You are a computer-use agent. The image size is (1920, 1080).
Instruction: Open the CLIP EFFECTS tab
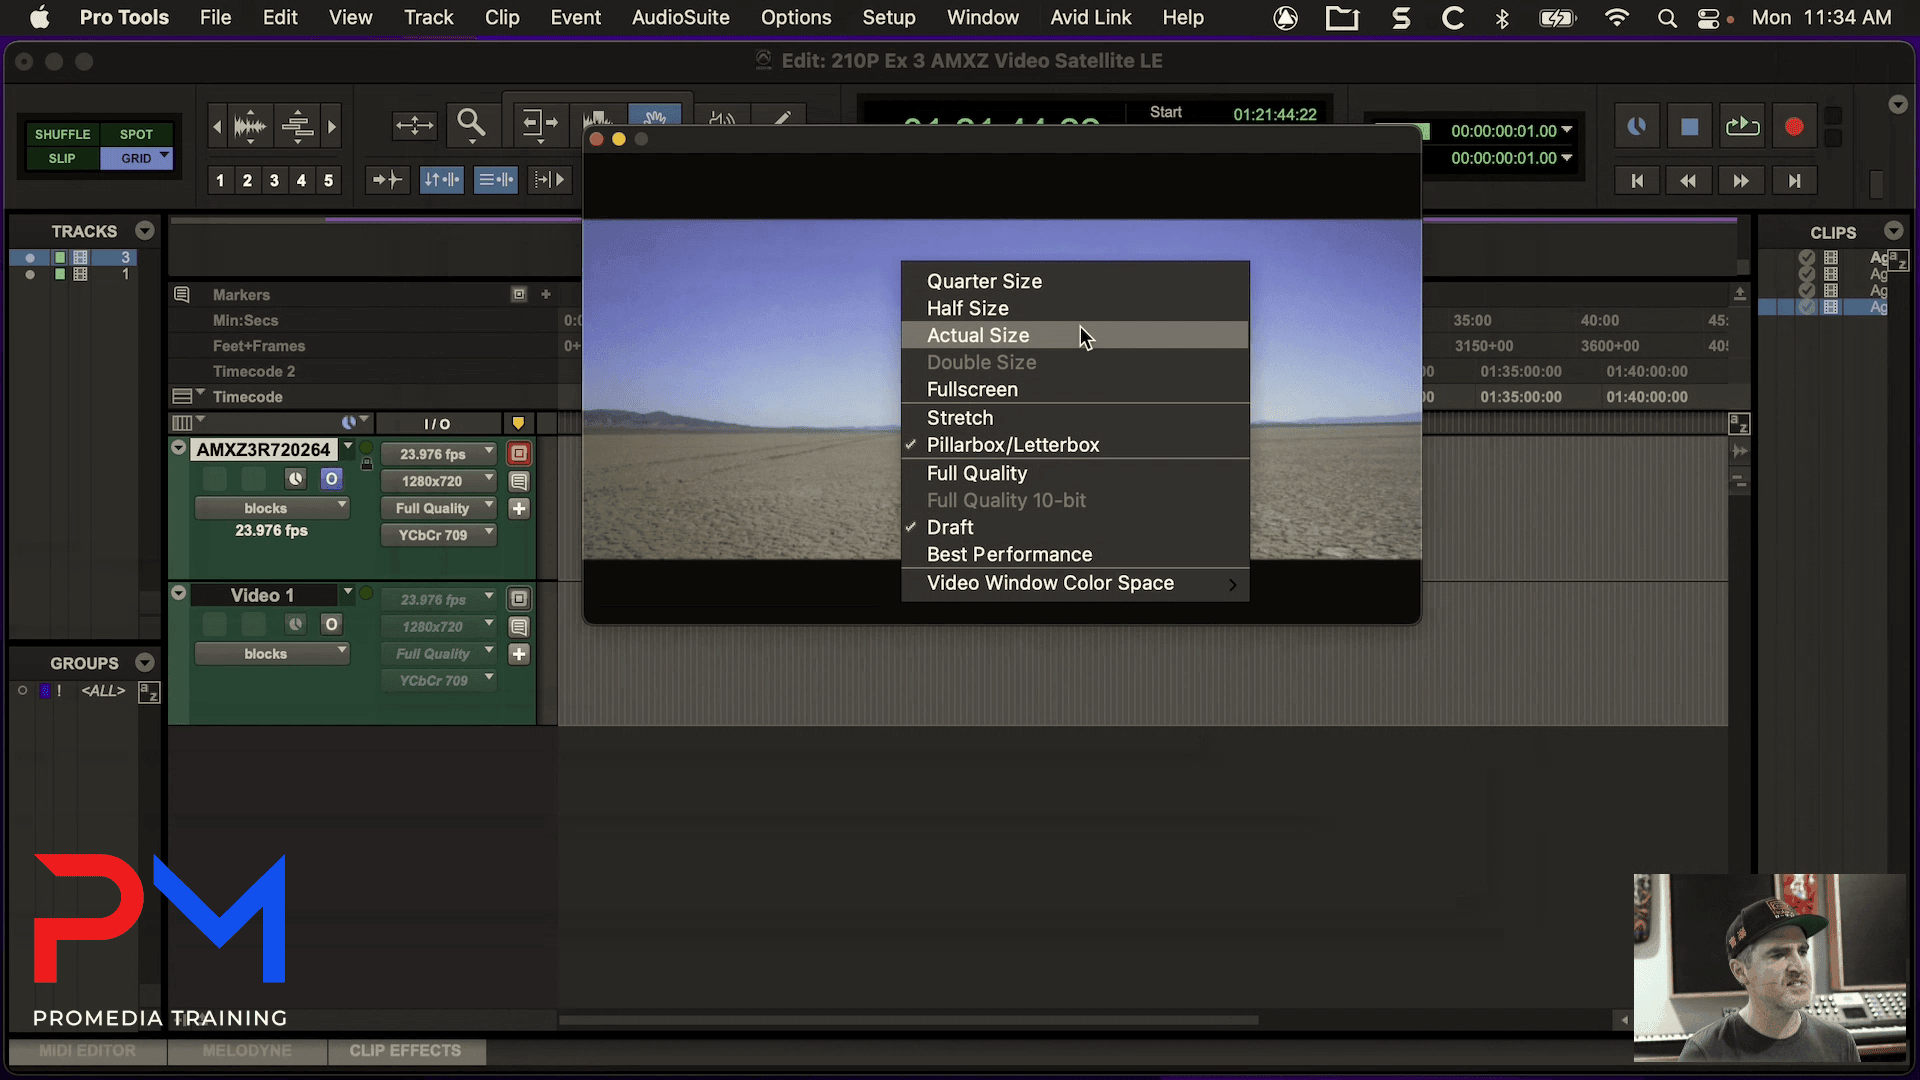(x=405, y=1051)
